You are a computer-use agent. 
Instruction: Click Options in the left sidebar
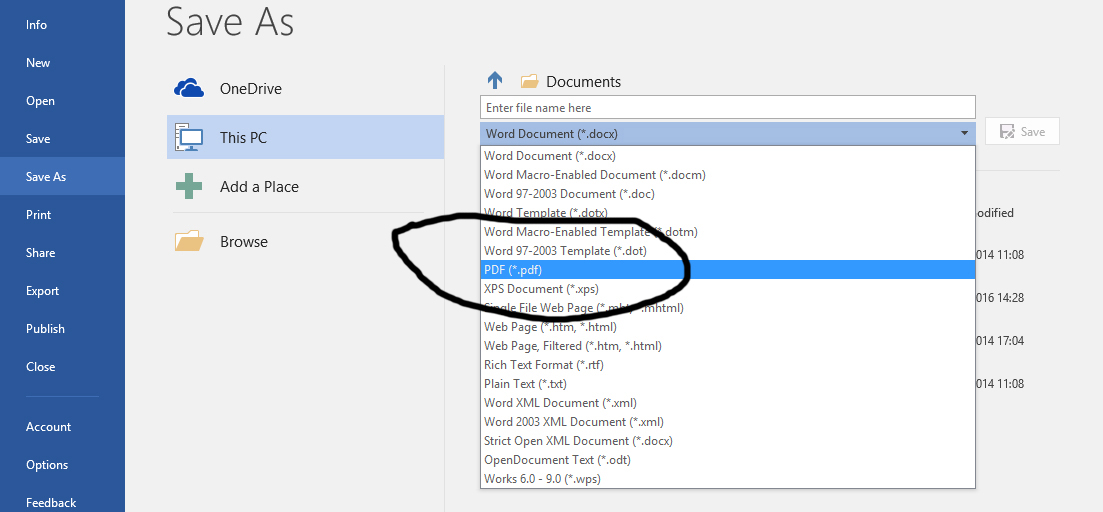tap(47, 465)
